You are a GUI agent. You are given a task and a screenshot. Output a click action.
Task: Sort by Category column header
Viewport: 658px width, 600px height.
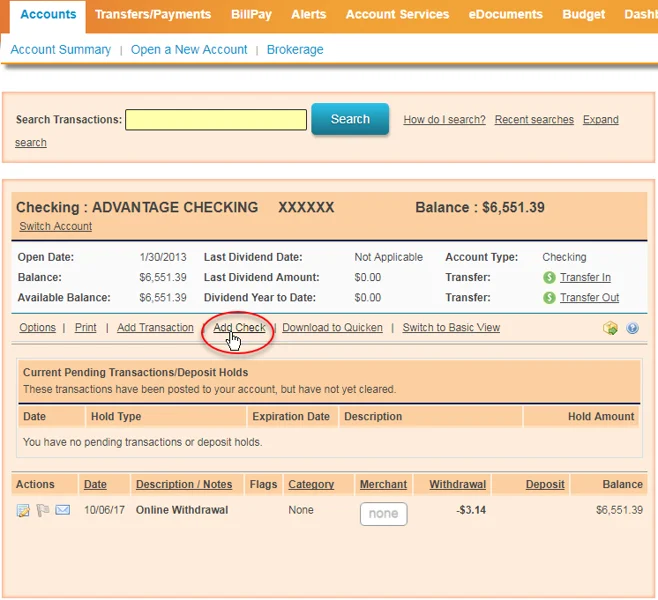tap(311, 484)
